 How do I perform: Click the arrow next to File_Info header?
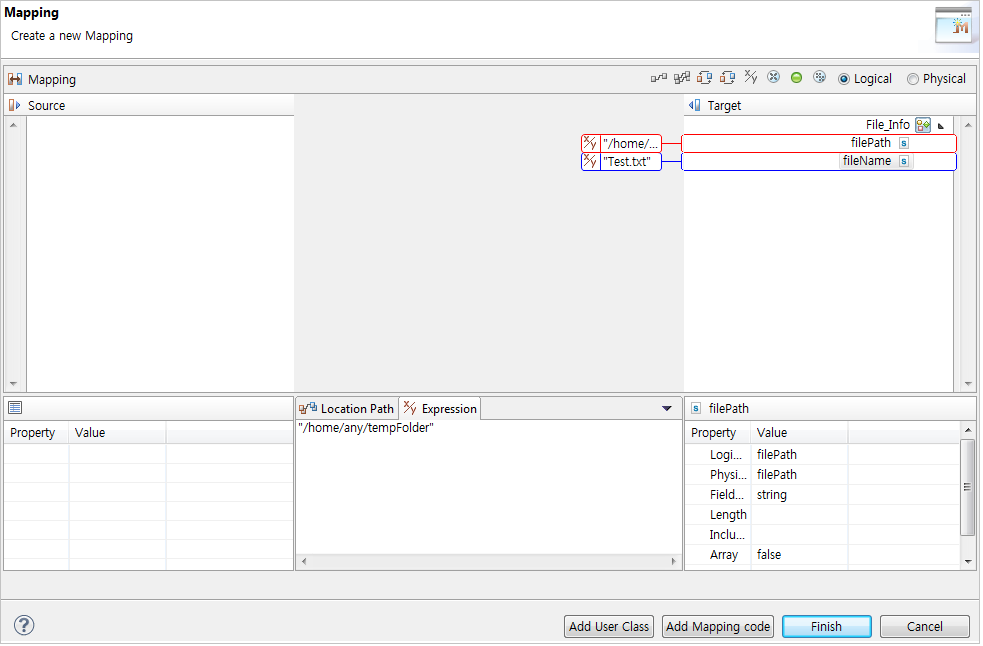[940, 125]
